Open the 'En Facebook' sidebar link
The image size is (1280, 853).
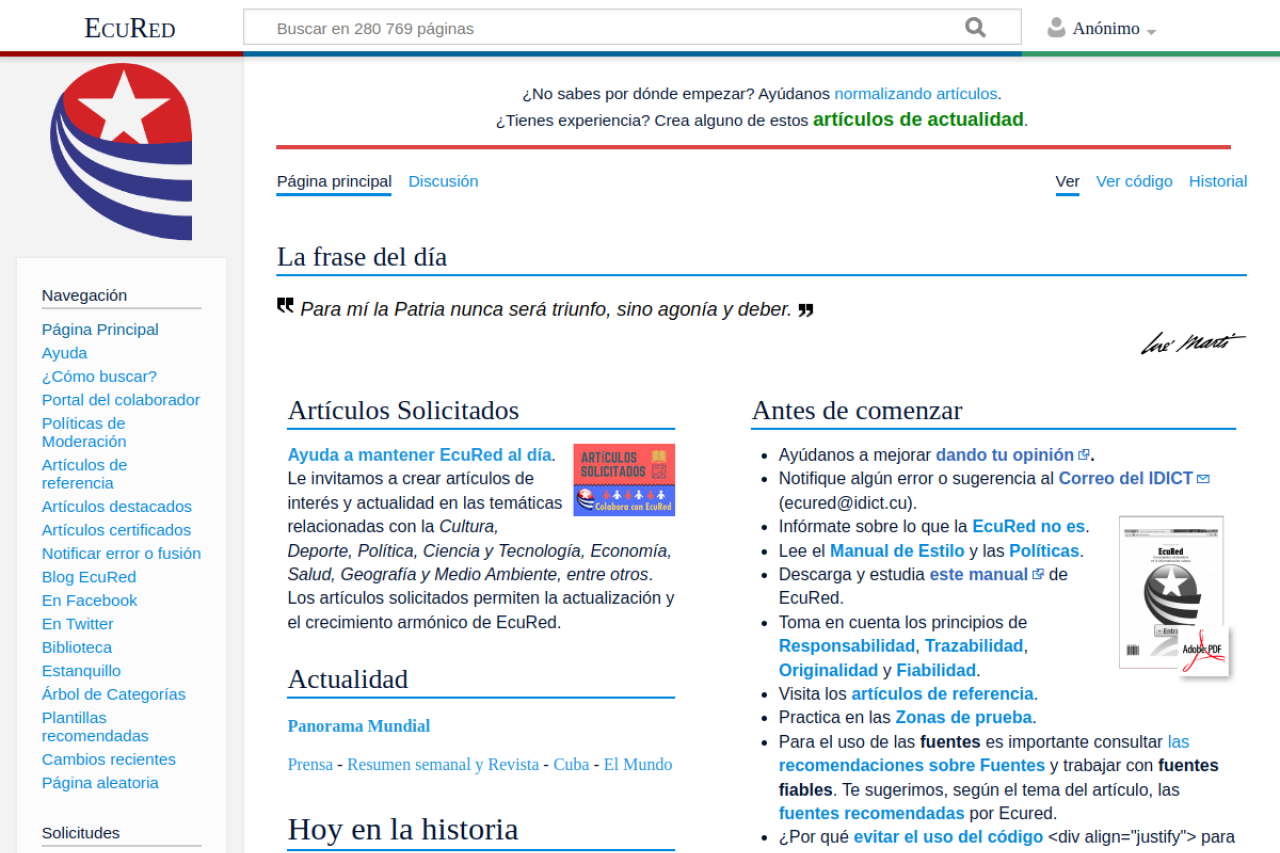tap(89, 601)
